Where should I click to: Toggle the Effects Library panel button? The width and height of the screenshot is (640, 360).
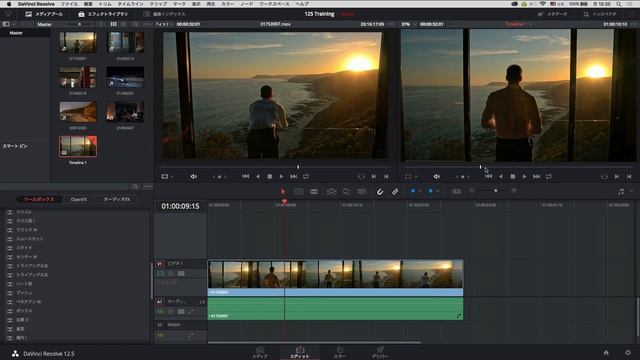(103, 14)
